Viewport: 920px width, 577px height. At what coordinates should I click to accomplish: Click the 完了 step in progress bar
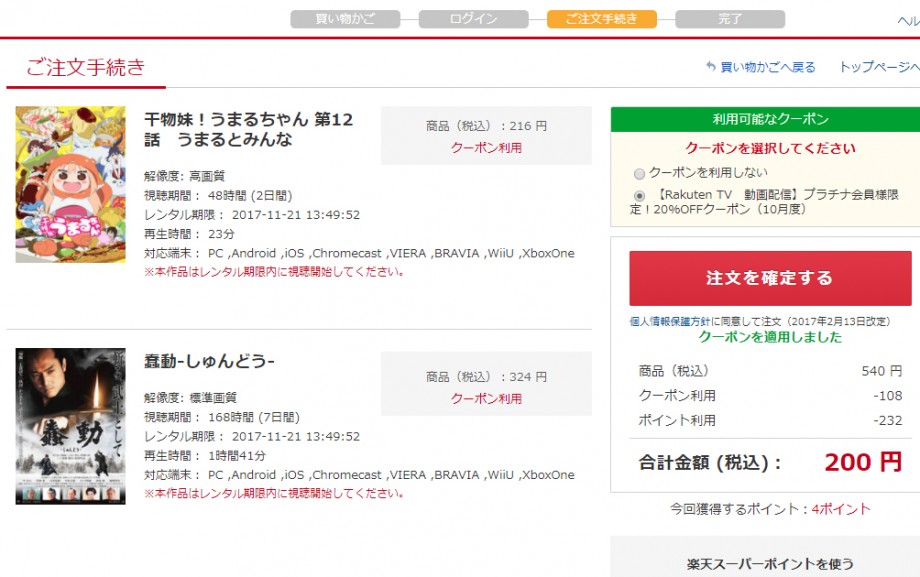729,19
